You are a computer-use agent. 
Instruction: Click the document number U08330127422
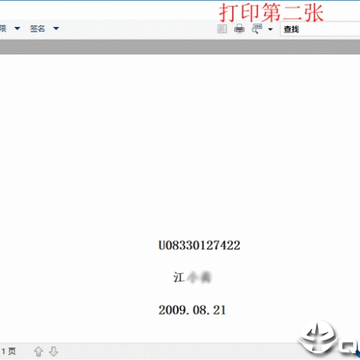tap(199, 246)
